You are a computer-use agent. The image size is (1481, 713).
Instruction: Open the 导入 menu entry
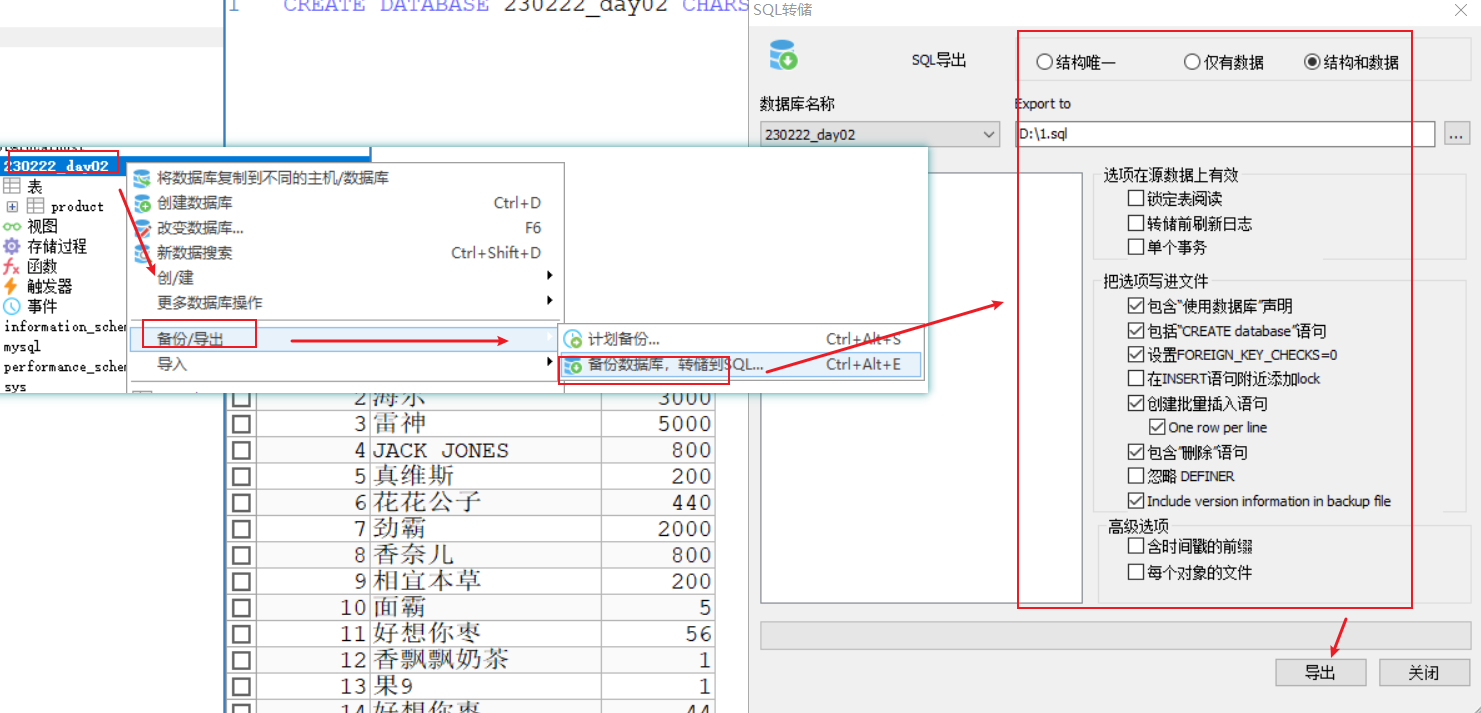click(343, 364)
